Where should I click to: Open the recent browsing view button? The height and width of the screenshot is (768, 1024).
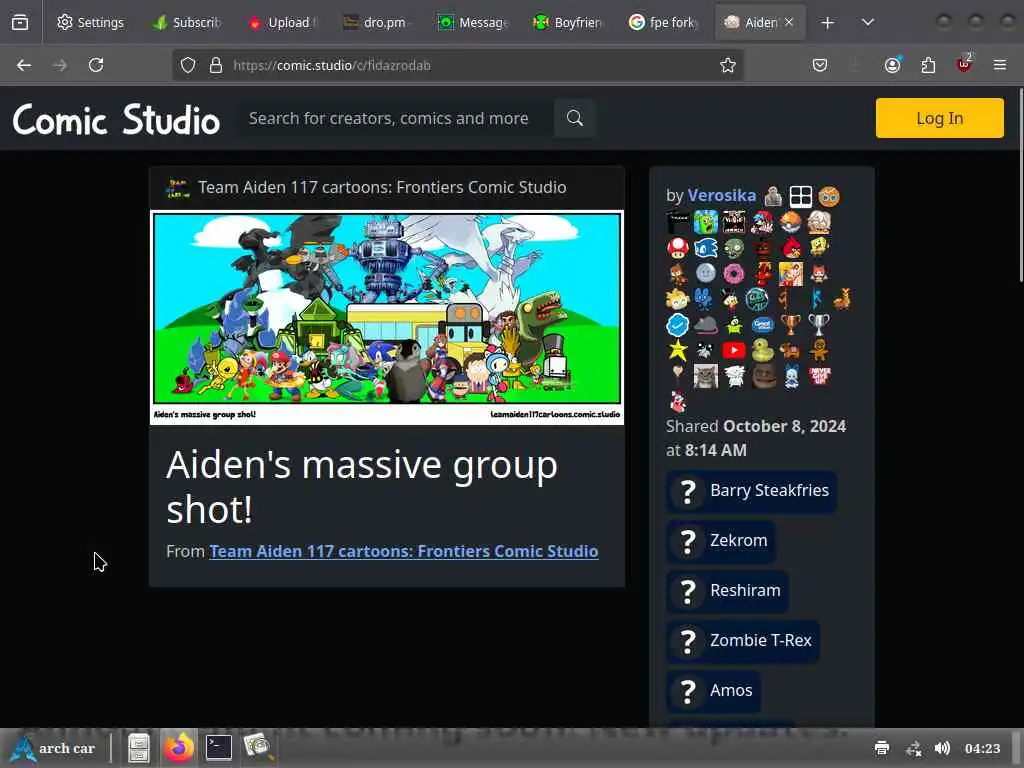pos(20,22)
